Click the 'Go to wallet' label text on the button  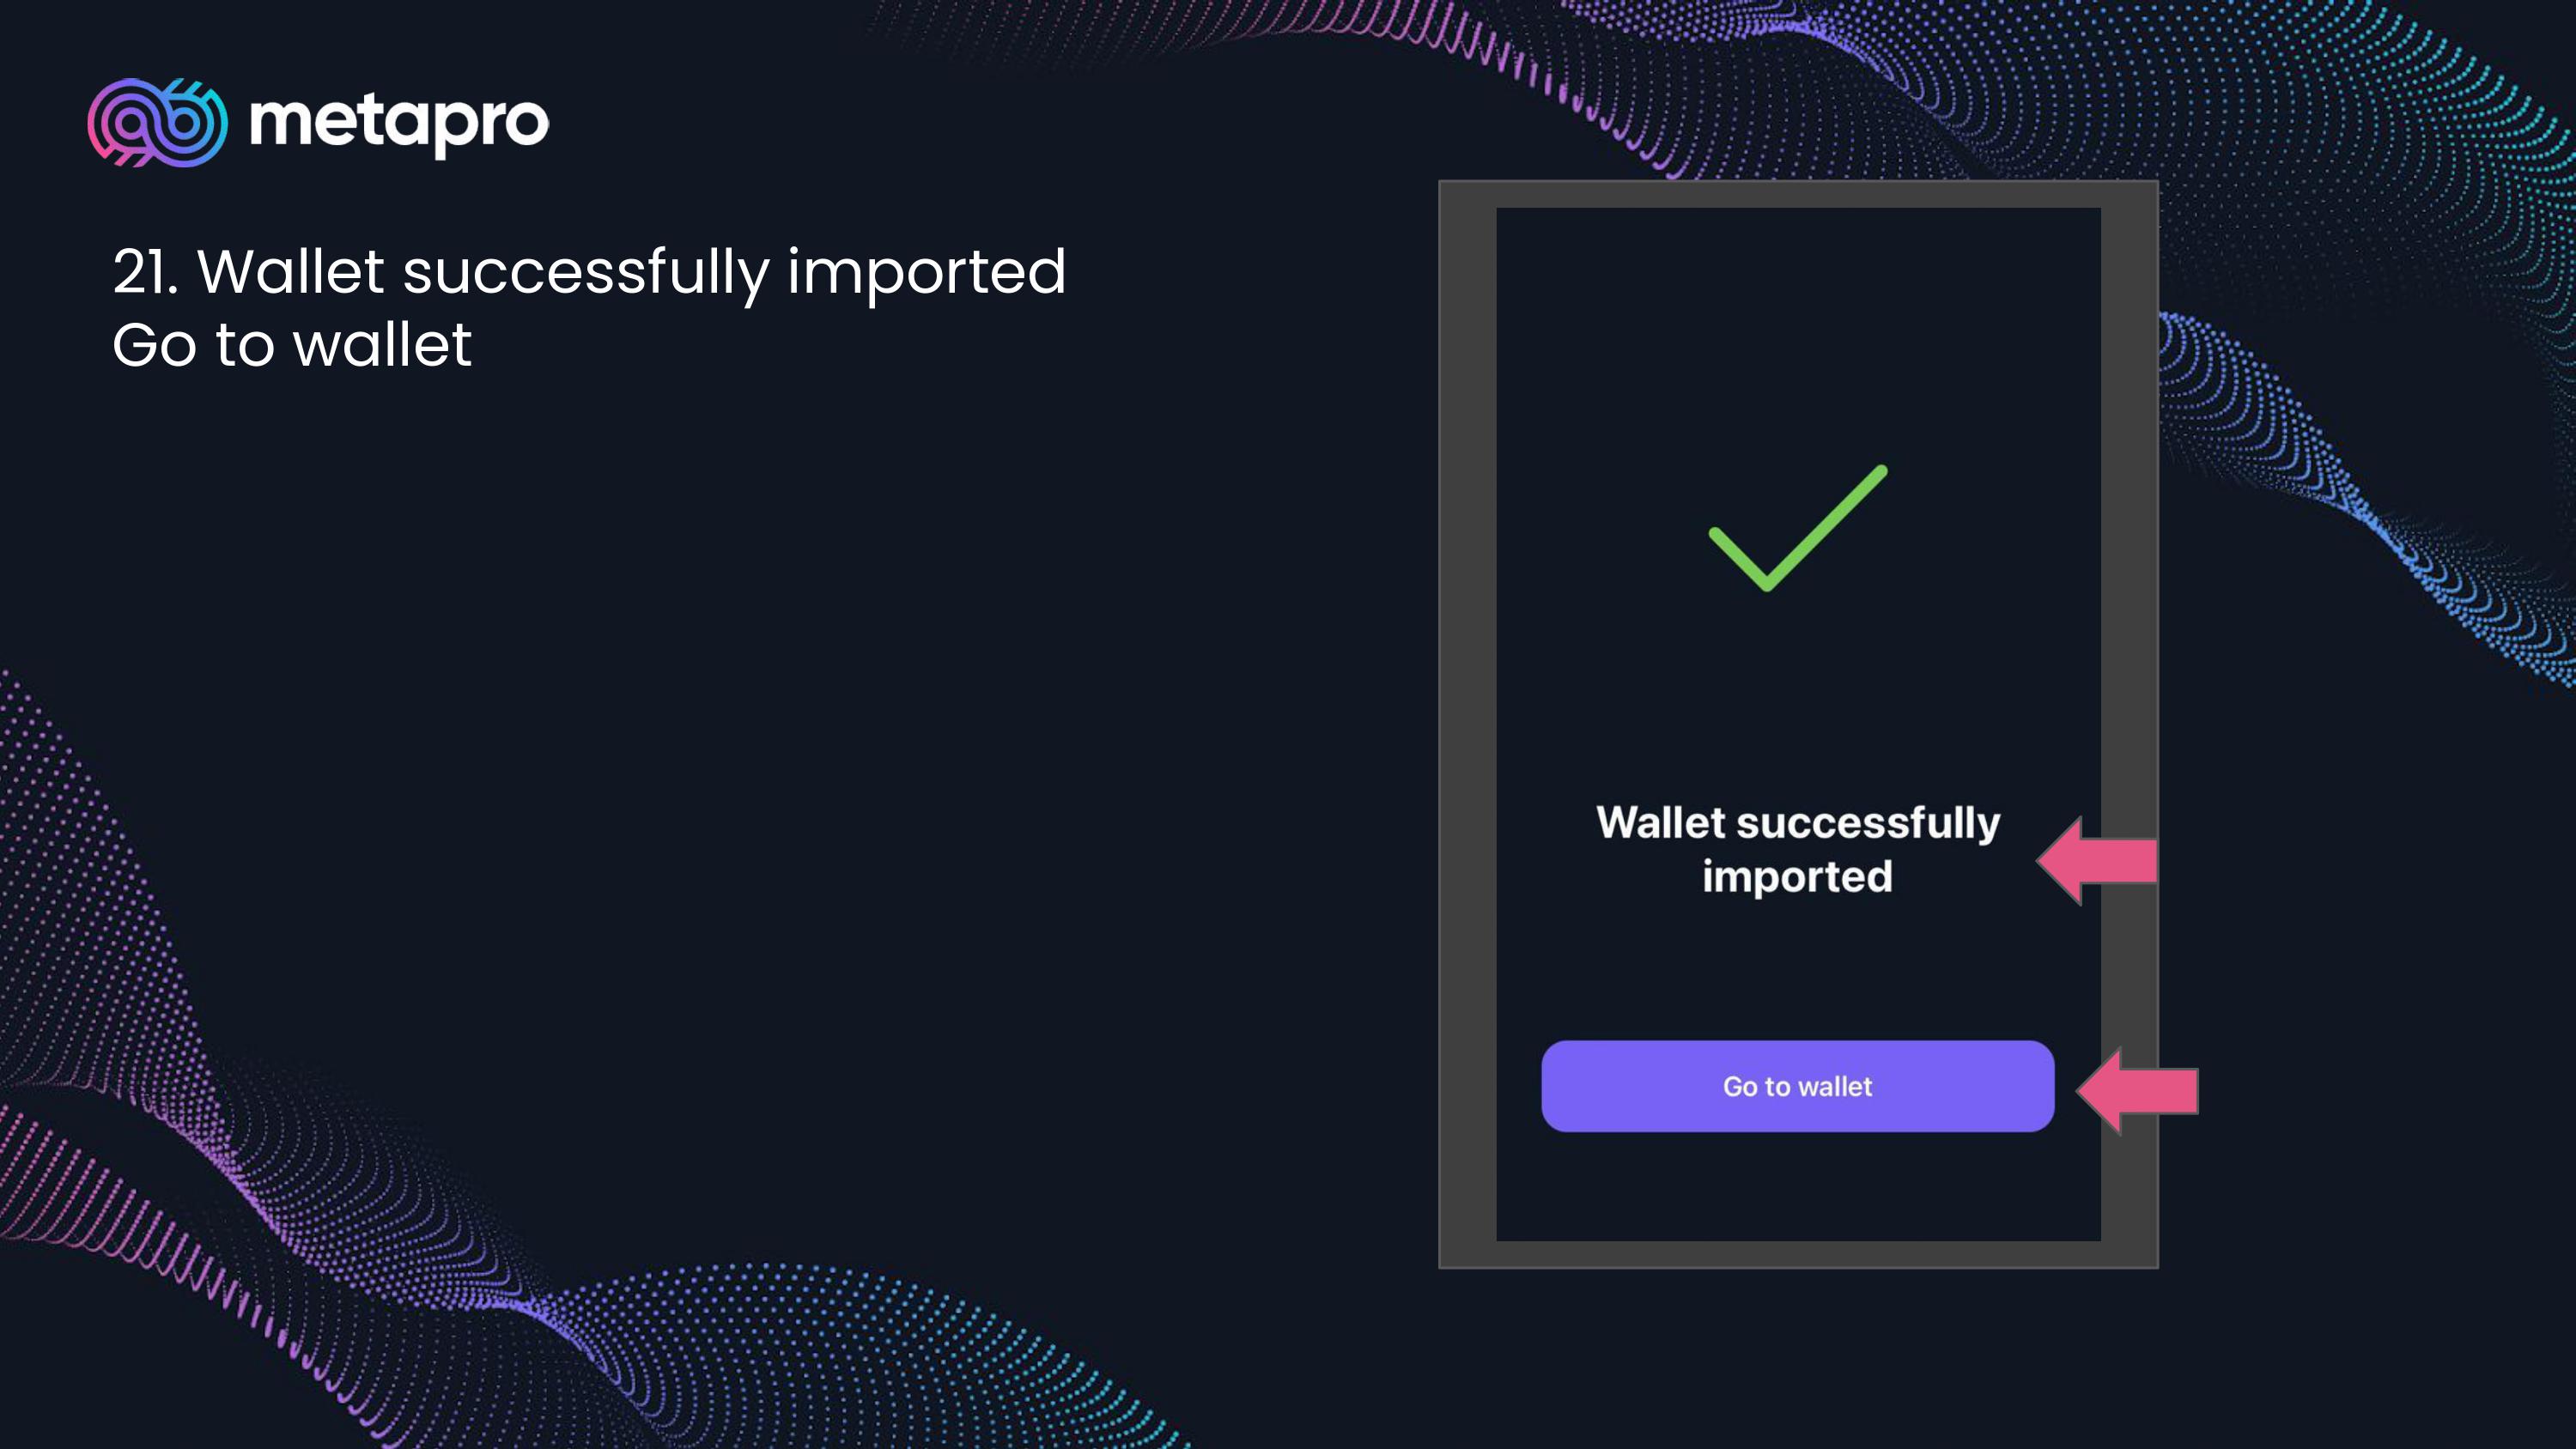point(1797,1087)
